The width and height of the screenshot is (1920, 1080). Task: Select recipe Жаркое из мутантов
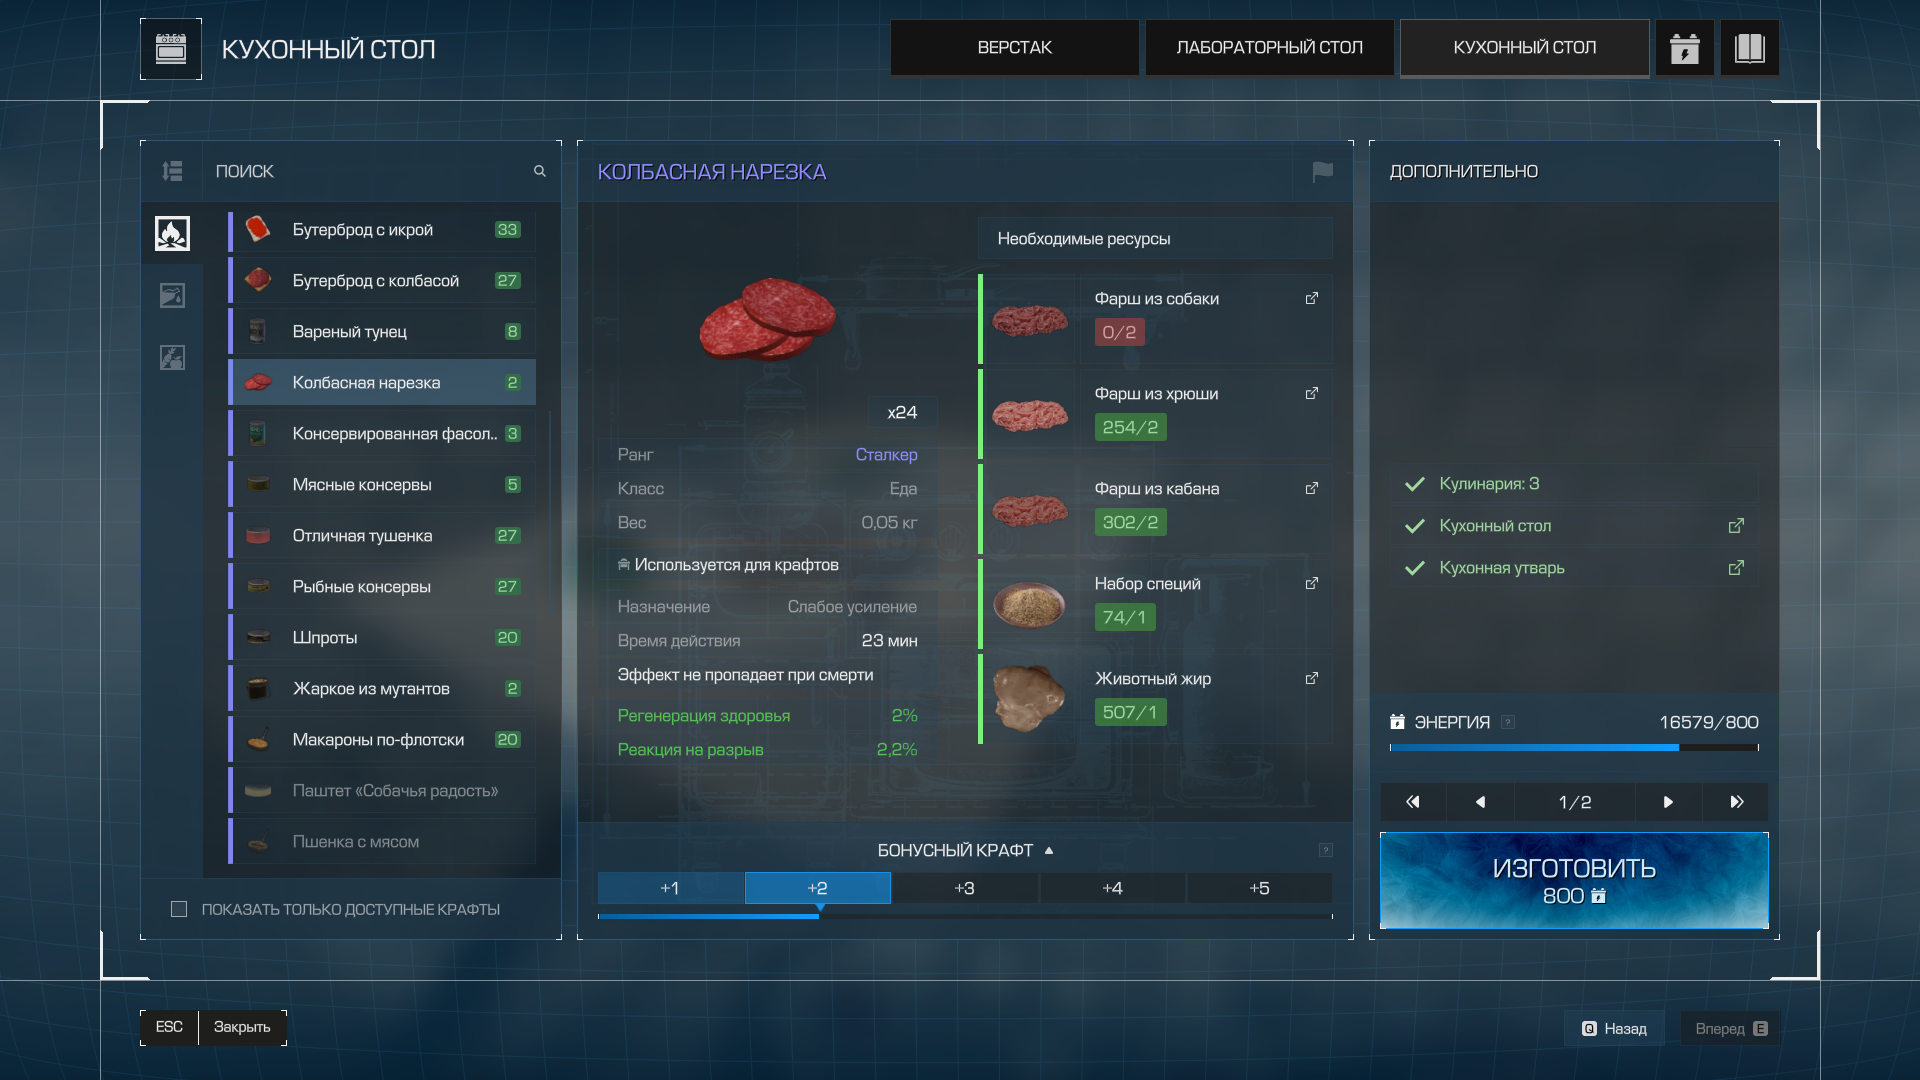click(x=382, y=689)
